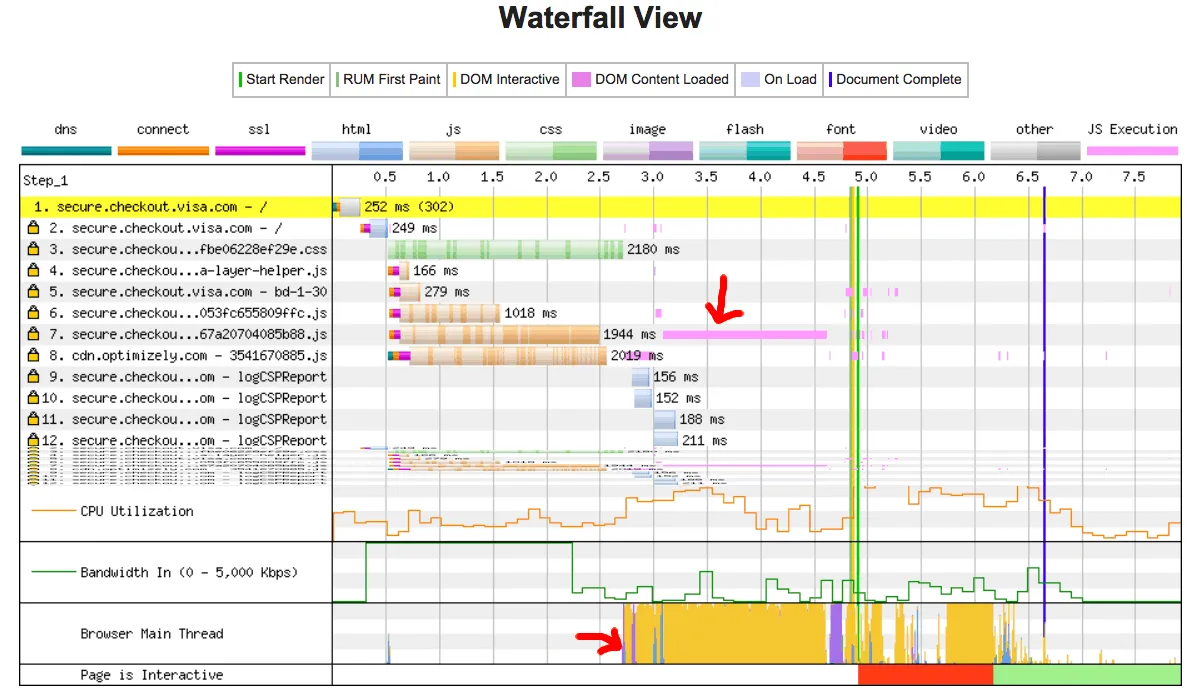This screenshot has height=699, width=1200.
Task: Click the lock icon on request 2
Action: [x=33, y=228]
